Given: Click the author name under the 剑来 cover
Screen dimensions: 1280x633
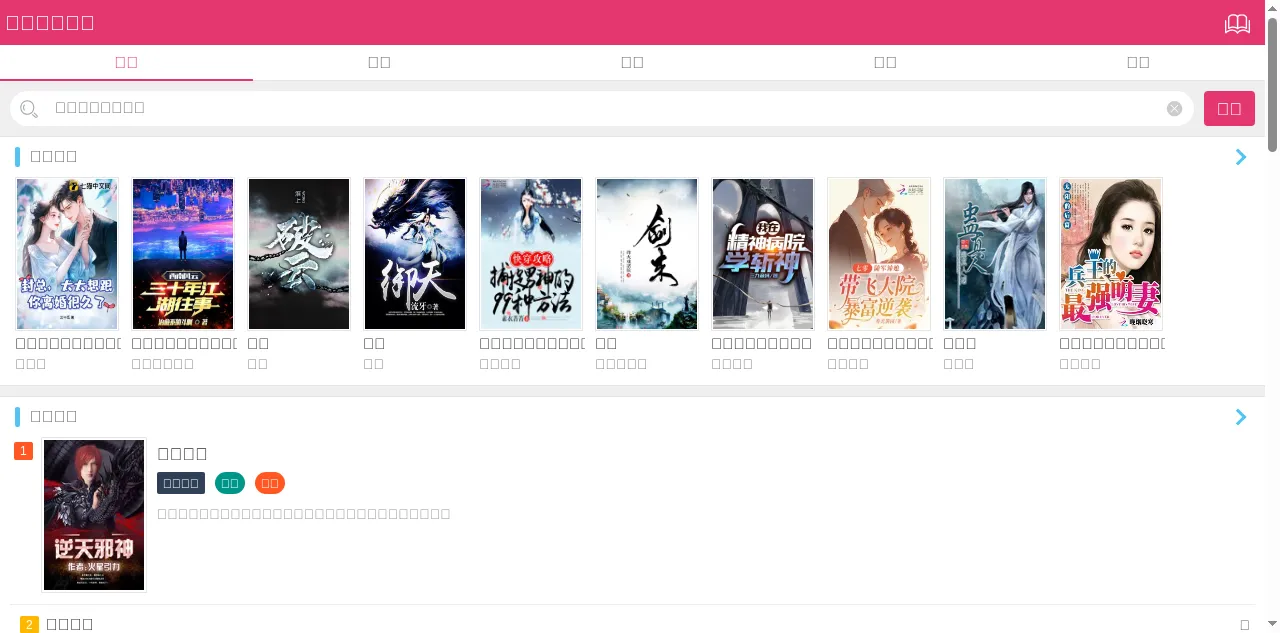Looking at the screenshot, I should 621,364.
